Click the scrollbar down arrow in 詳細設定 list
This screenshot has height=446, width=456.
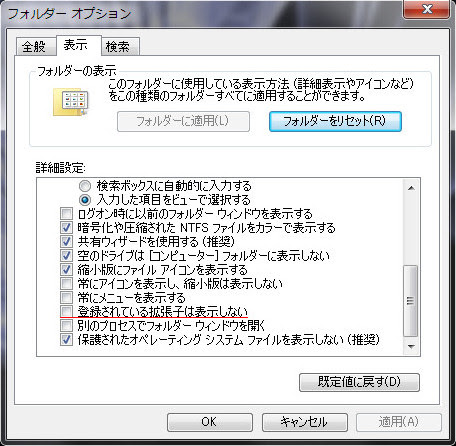click(x=411, y=347)
